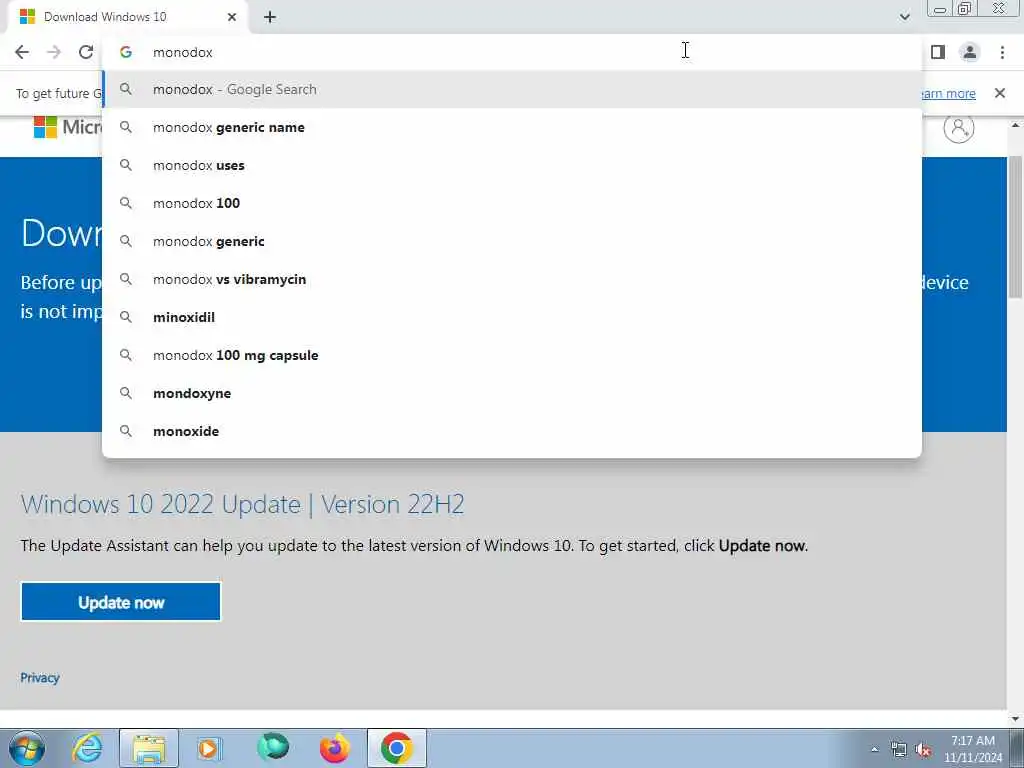Select the 'monoxide' suggestion
Screen dimensions: 1024x768
point(512,431)
